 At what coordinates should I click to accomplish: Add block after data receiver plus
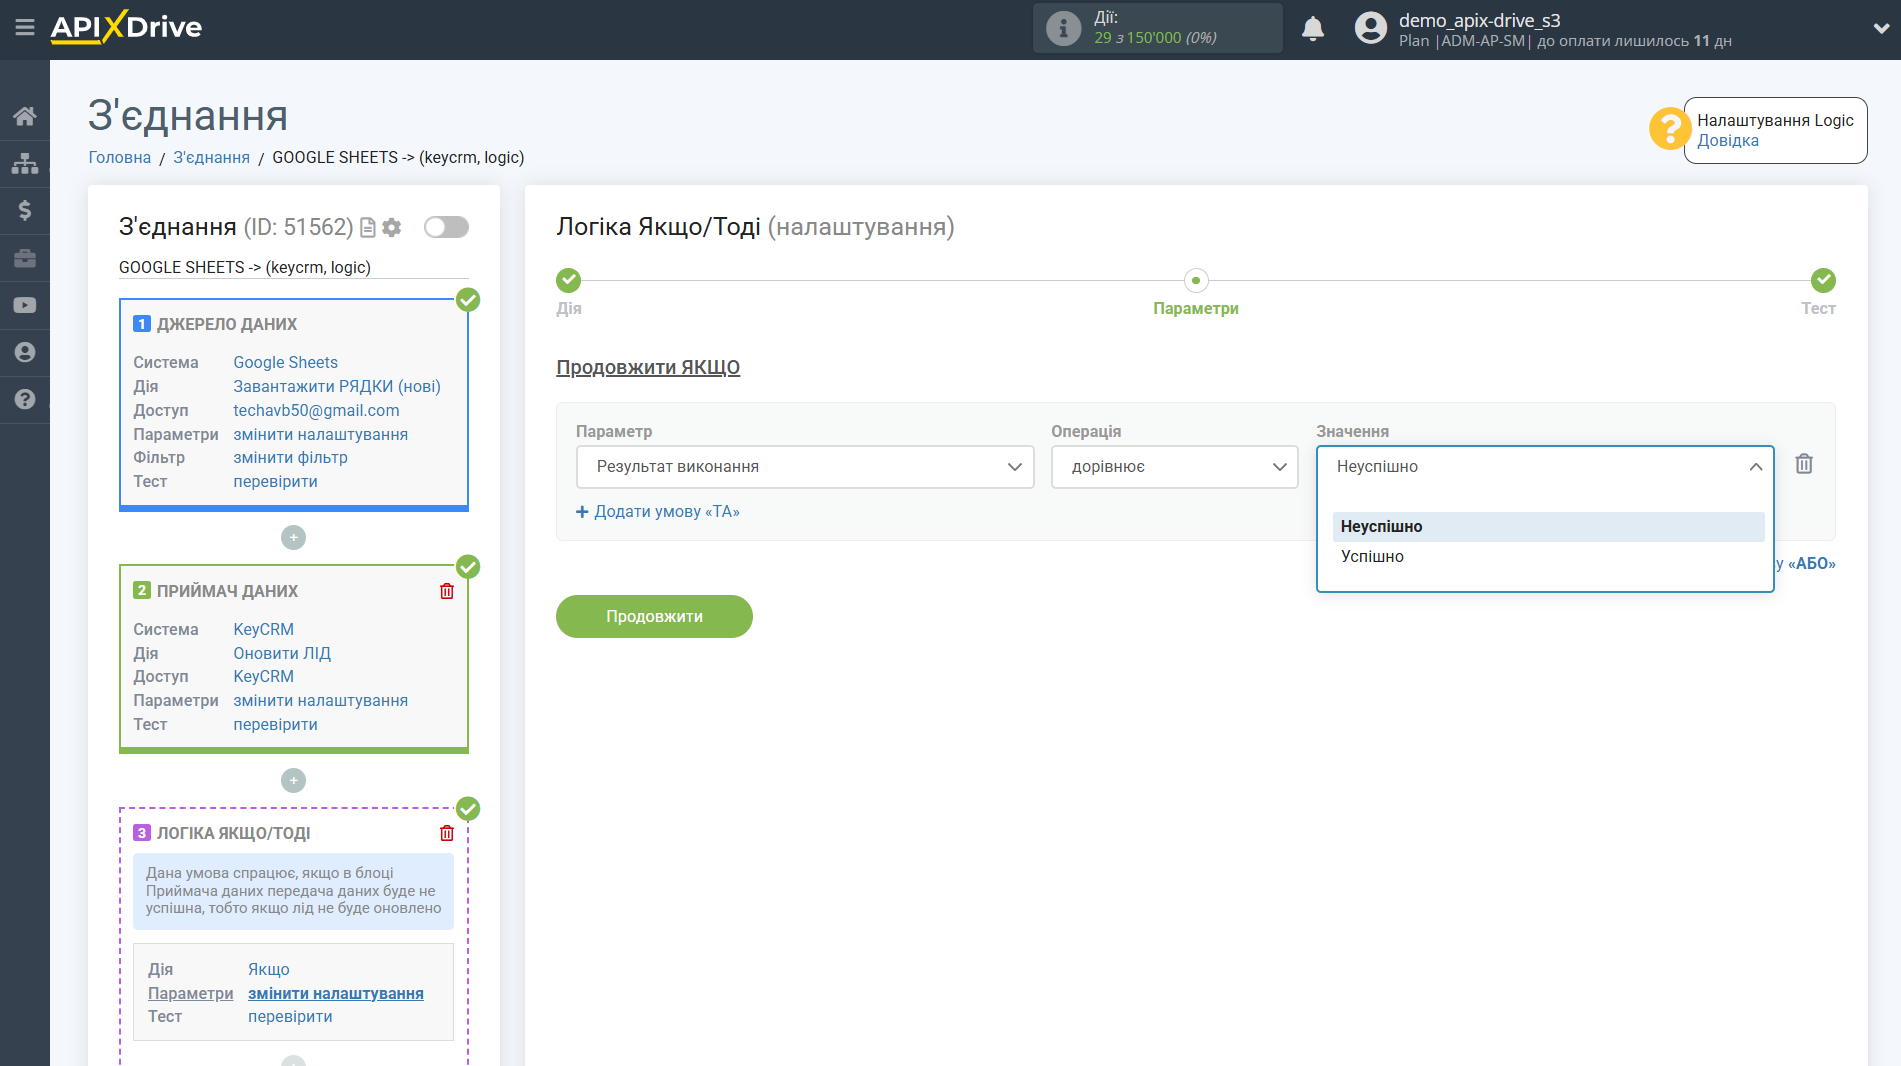[293, 780]
